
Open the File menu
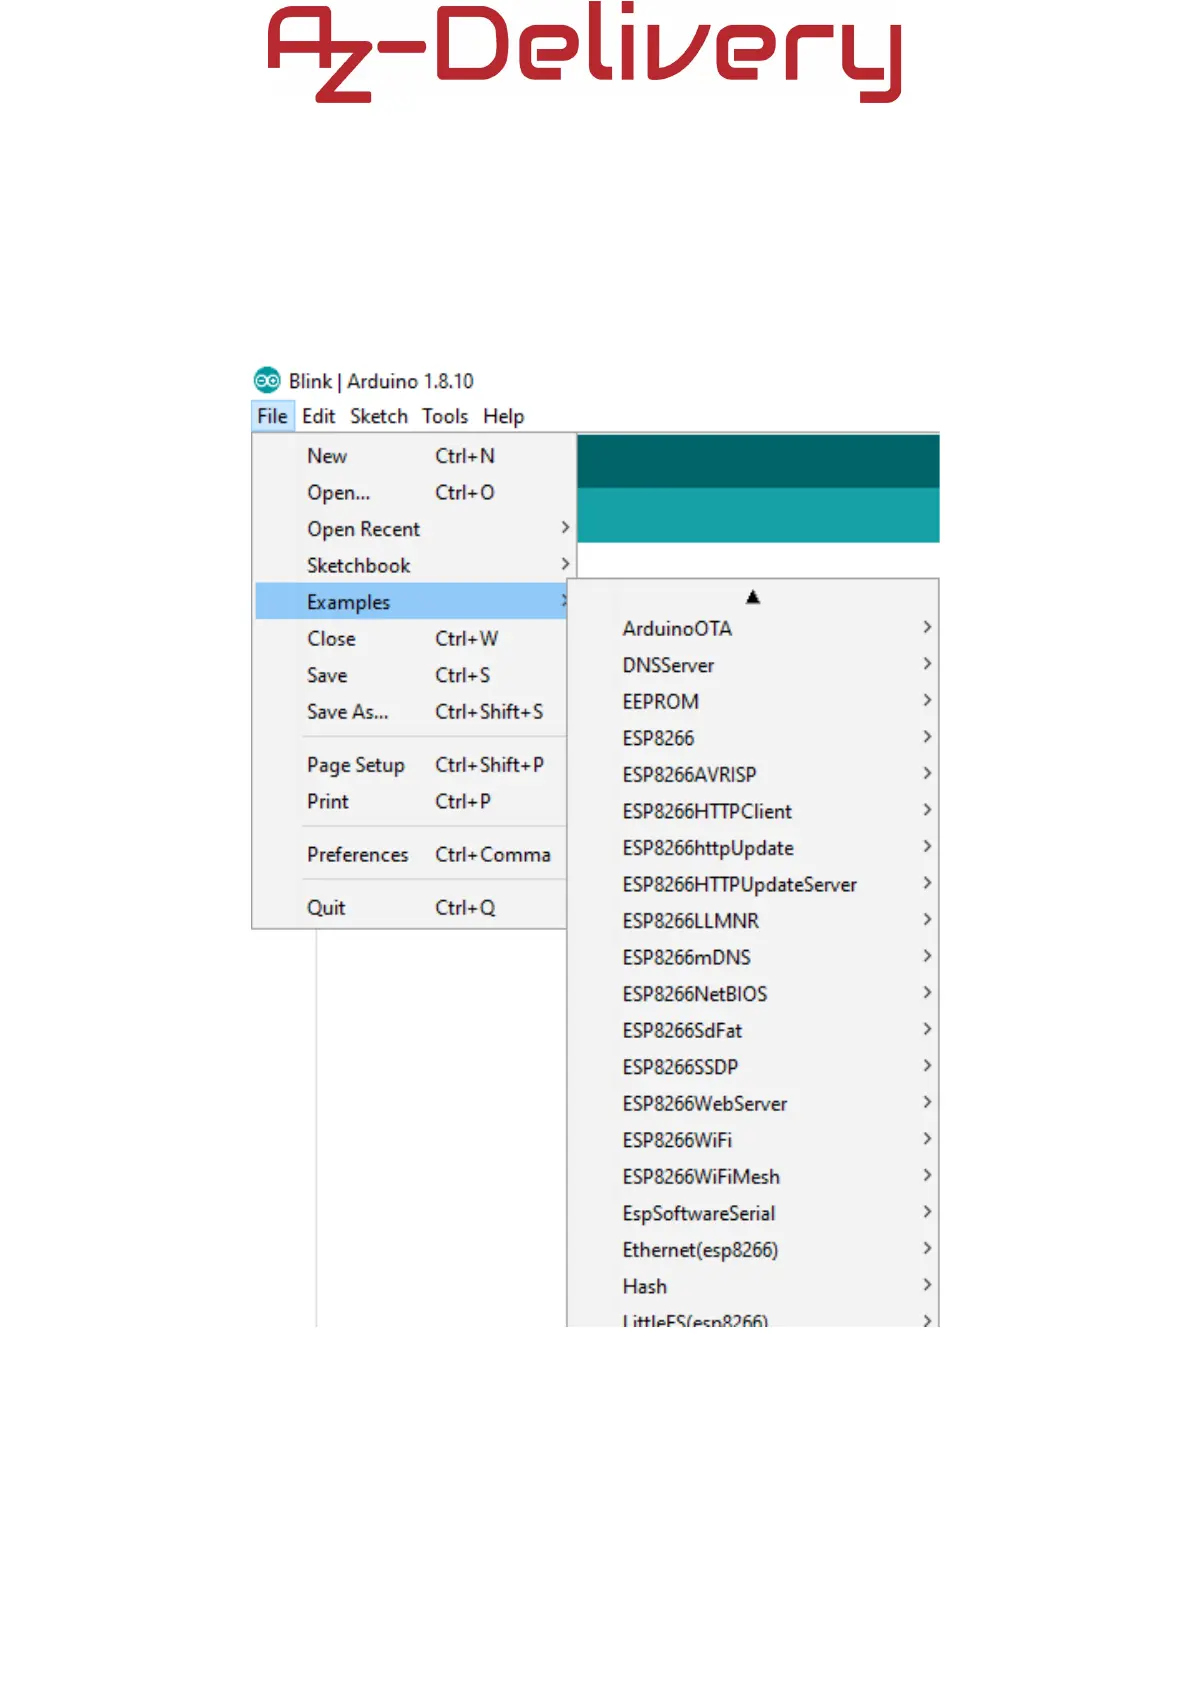tap(272, 416)
